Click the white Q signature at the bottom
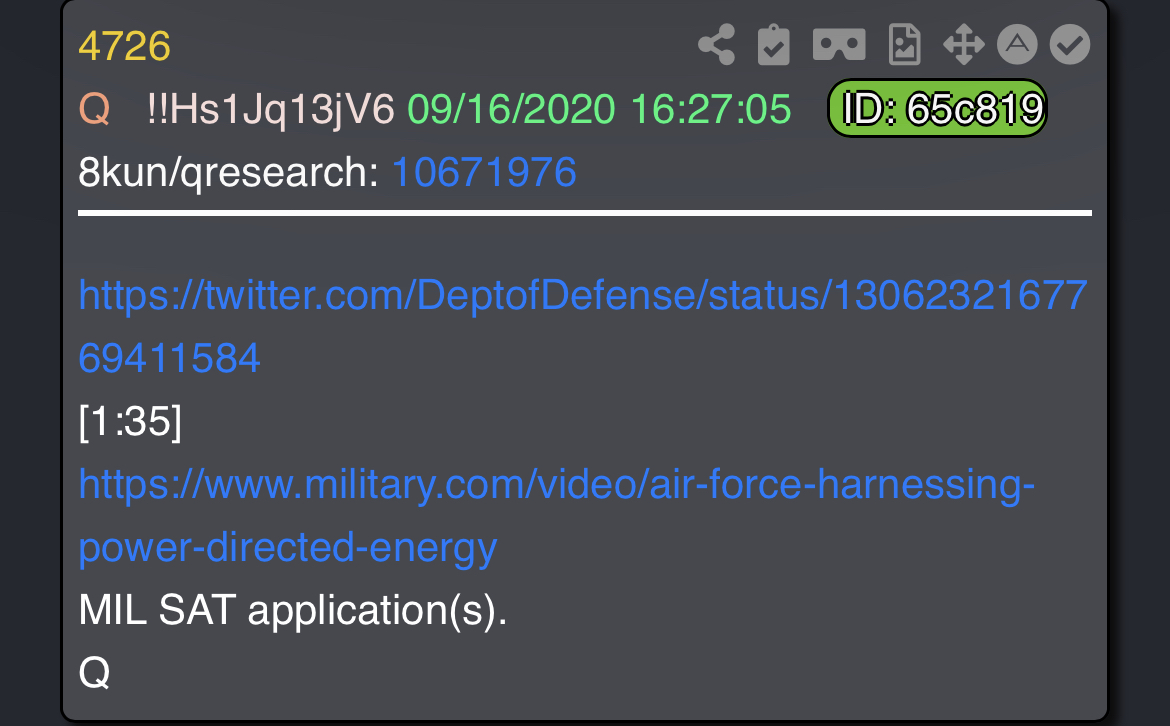The image size is (1170, 726). coord(95,673)
